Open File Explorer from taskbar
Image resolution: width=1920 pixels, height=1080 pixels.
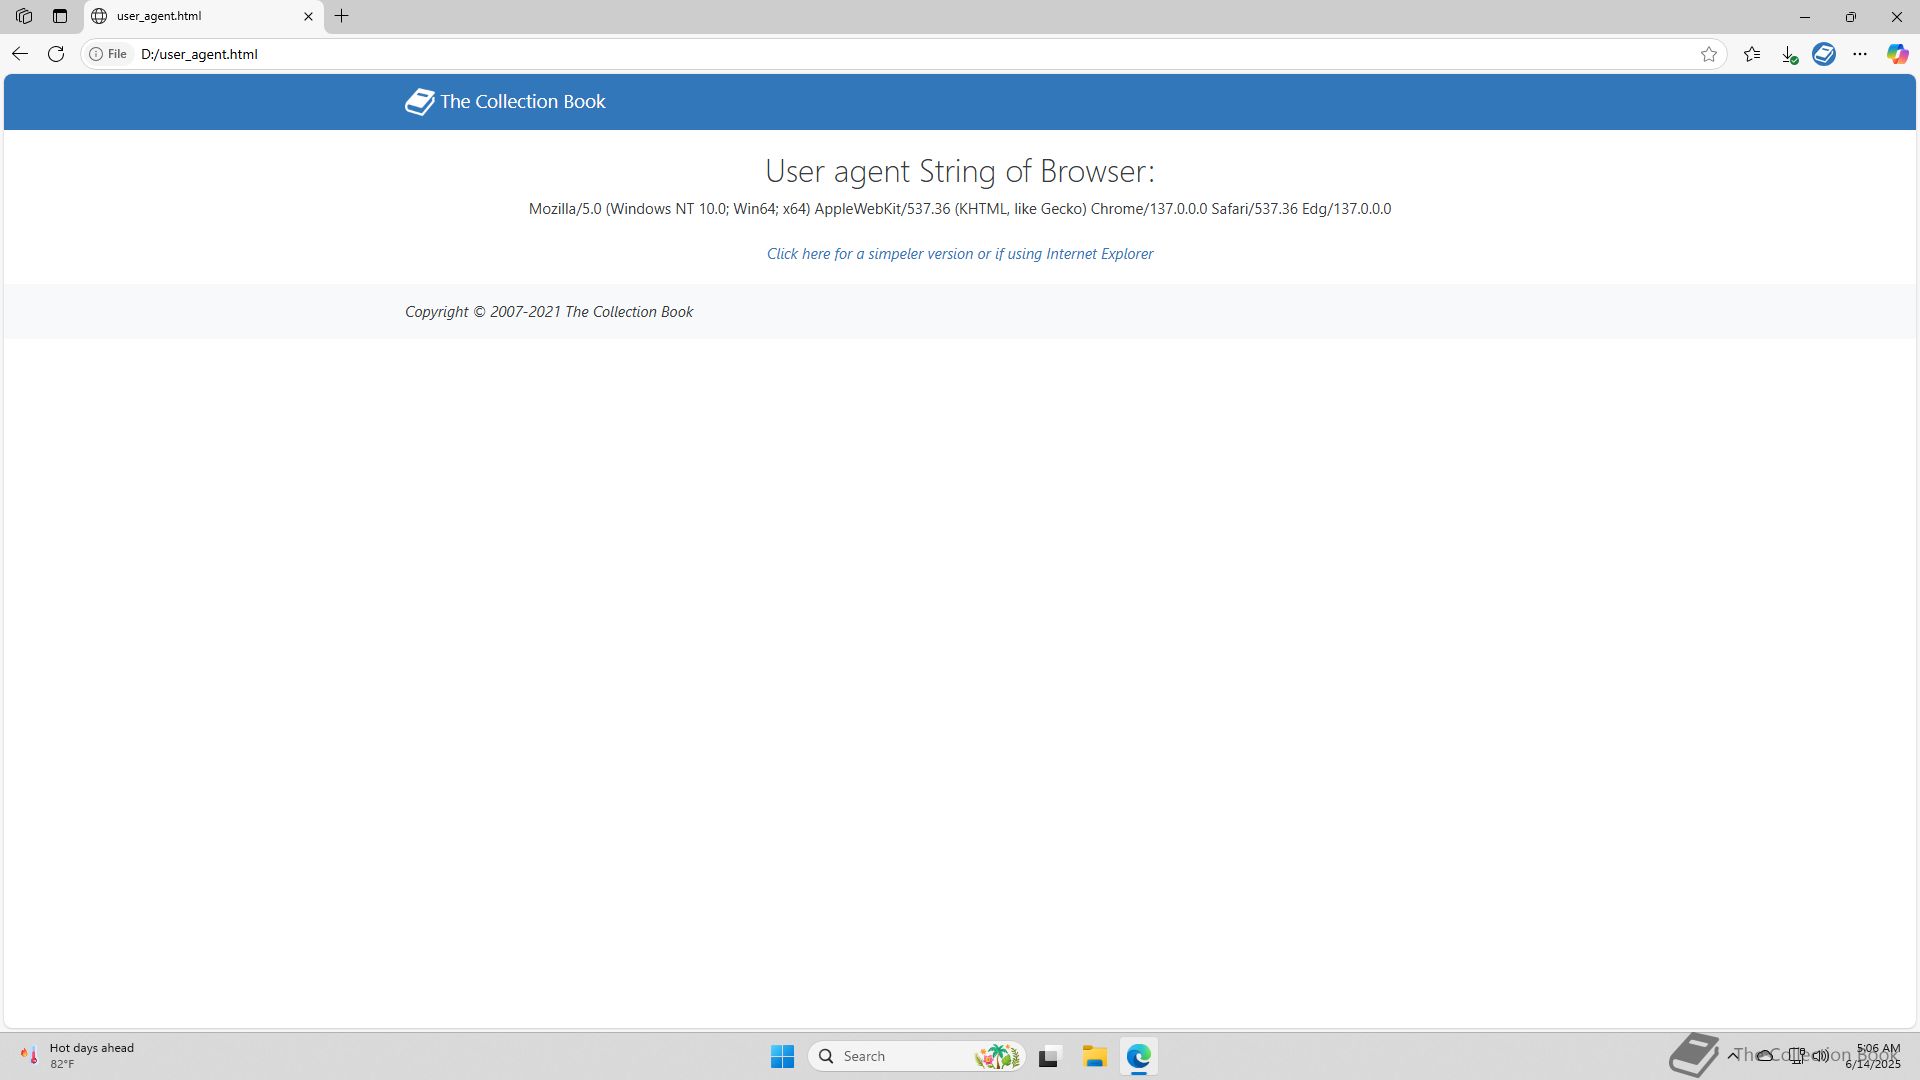point(1094,1056)
